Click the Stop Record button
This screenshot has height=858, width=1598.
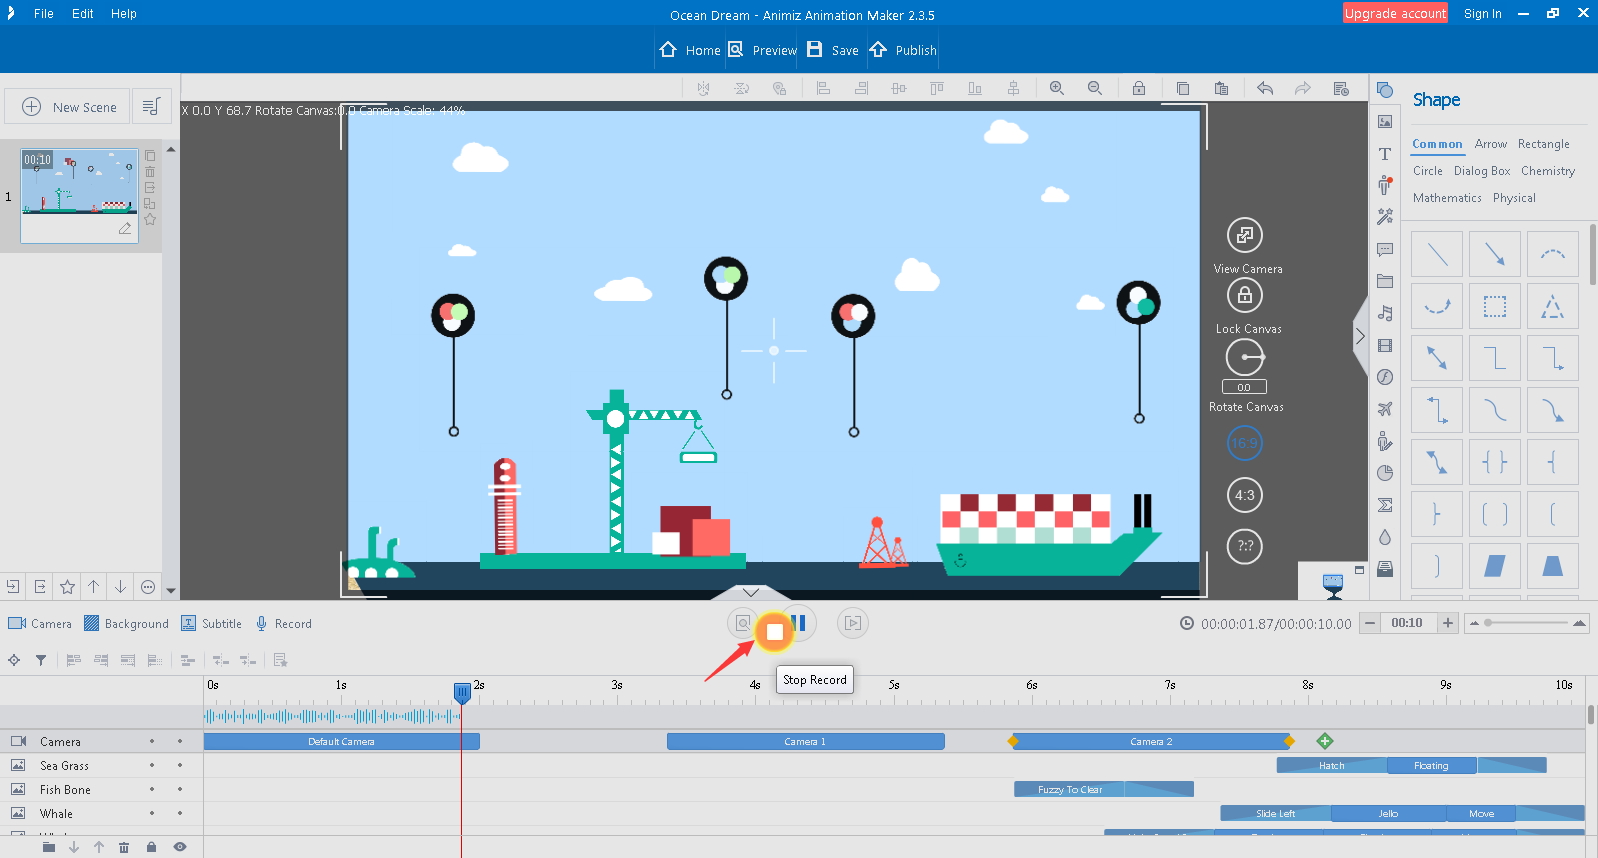click(x=774, y=631)
